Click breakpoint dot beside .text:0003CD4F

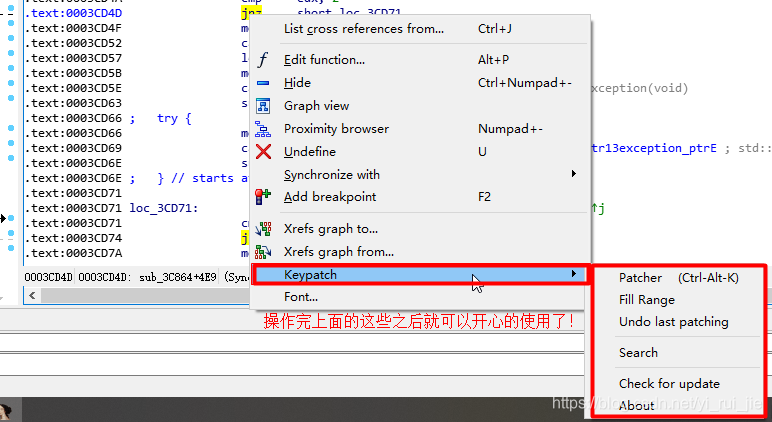tap(11, 23)
